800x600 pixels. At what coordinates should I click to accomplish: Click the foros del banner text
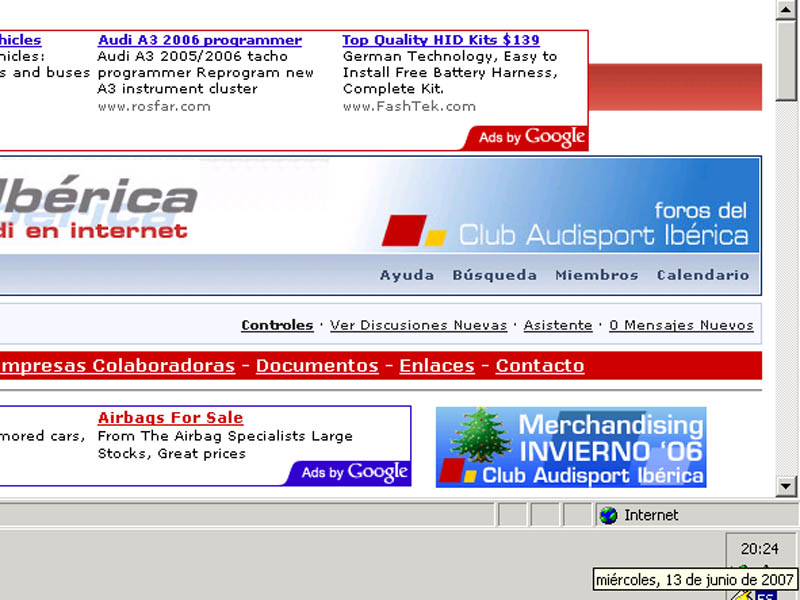[701, 210]
